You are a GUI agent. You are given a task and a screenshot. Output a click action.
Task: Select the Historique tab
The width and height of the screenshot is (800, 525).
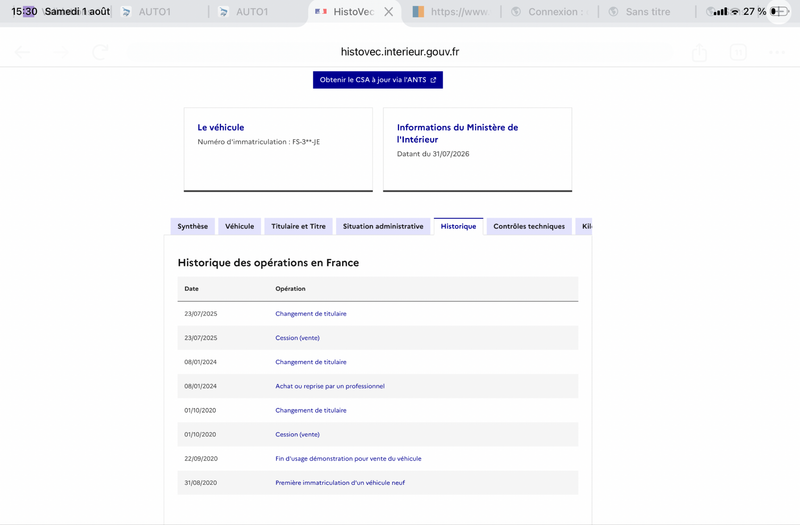tap(458, 226)
